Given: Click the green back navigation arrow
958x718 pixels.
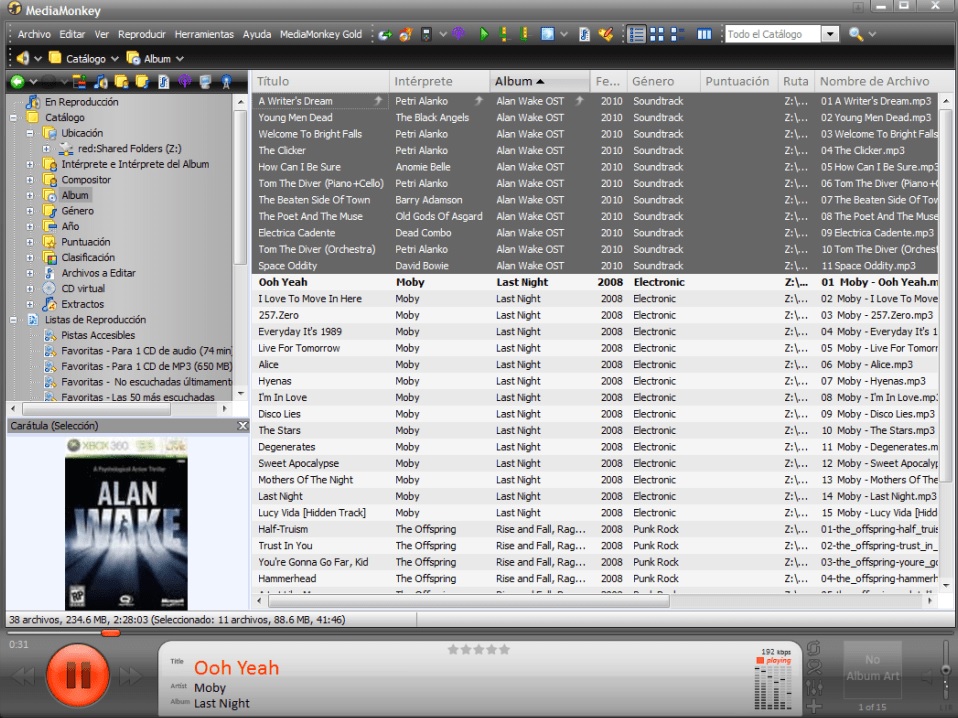Looking at the screenshot, I should 17,81.
